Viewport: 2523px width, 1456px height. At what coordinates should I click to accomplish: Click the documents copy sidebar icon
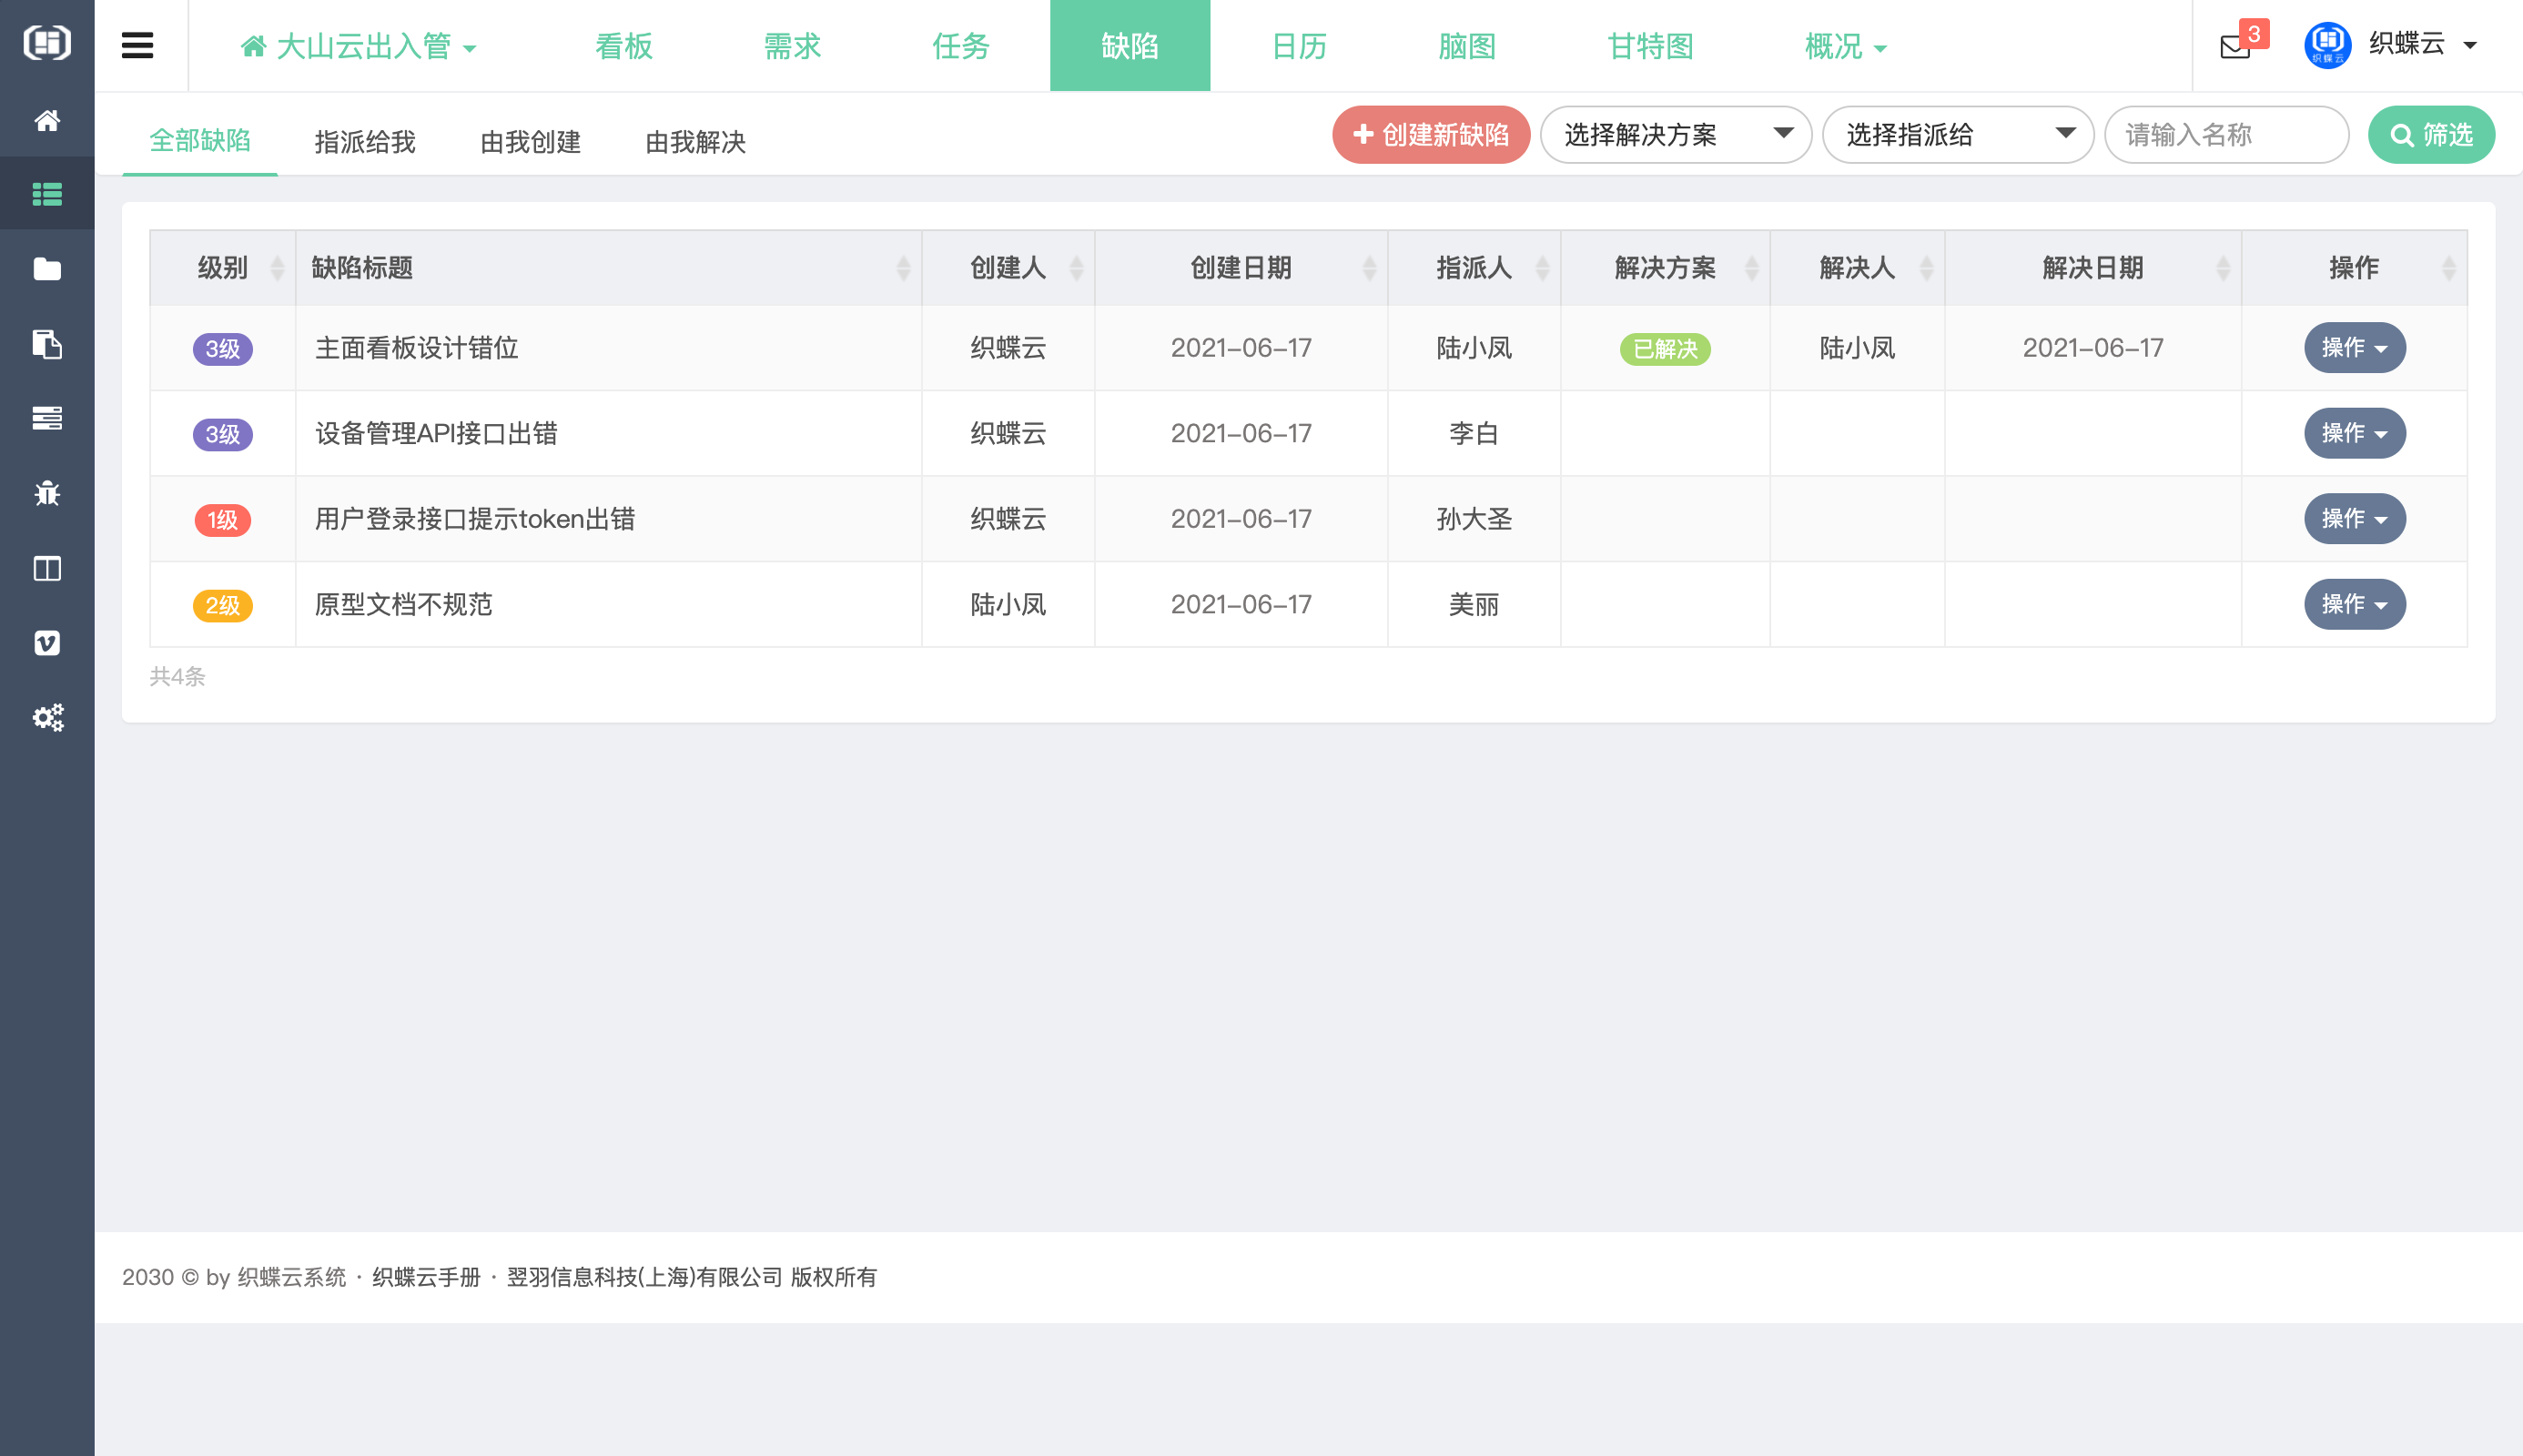click(47, 344)
